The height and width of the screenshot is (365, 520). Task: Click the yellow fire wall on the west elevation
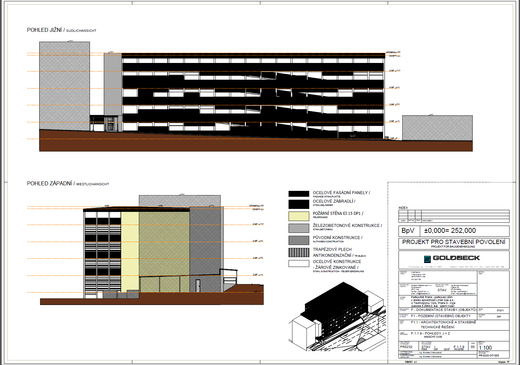coord(130,252)
